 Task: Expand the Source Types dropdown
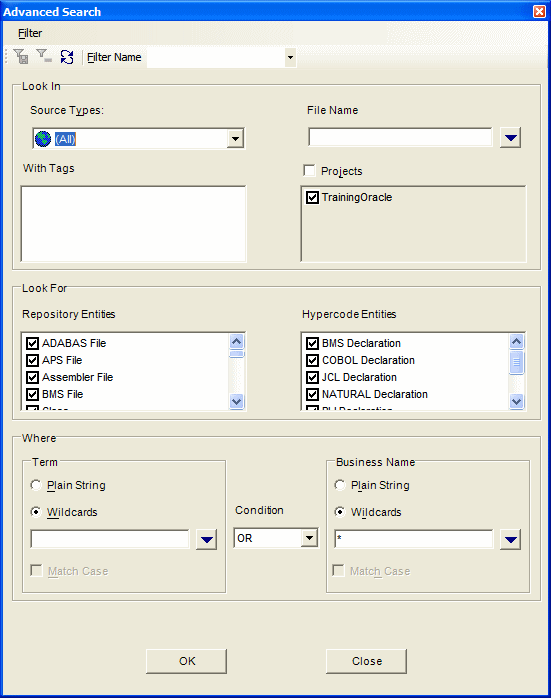pyautogui.click(x=235, y=138)
